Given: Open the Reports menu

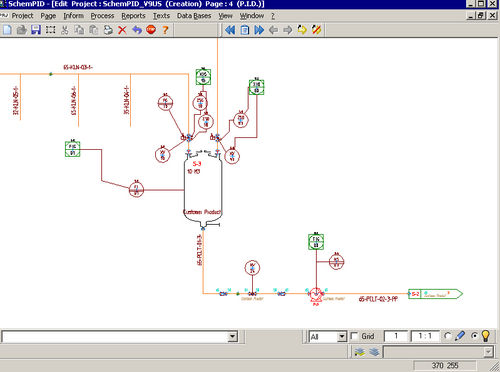Looking at the screenshot, I should click(133, 16).
